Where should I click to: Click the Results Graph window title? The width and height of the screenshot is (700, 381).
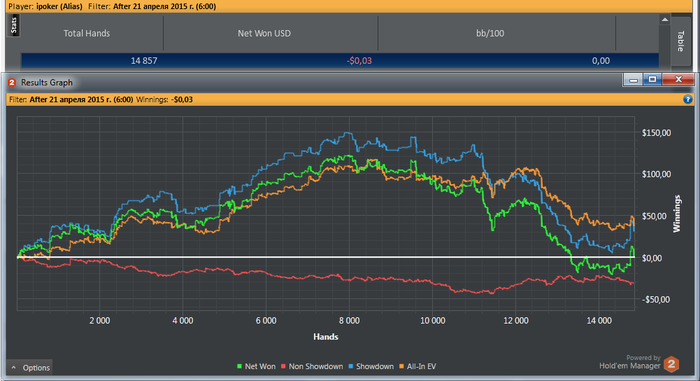[46, 83]
